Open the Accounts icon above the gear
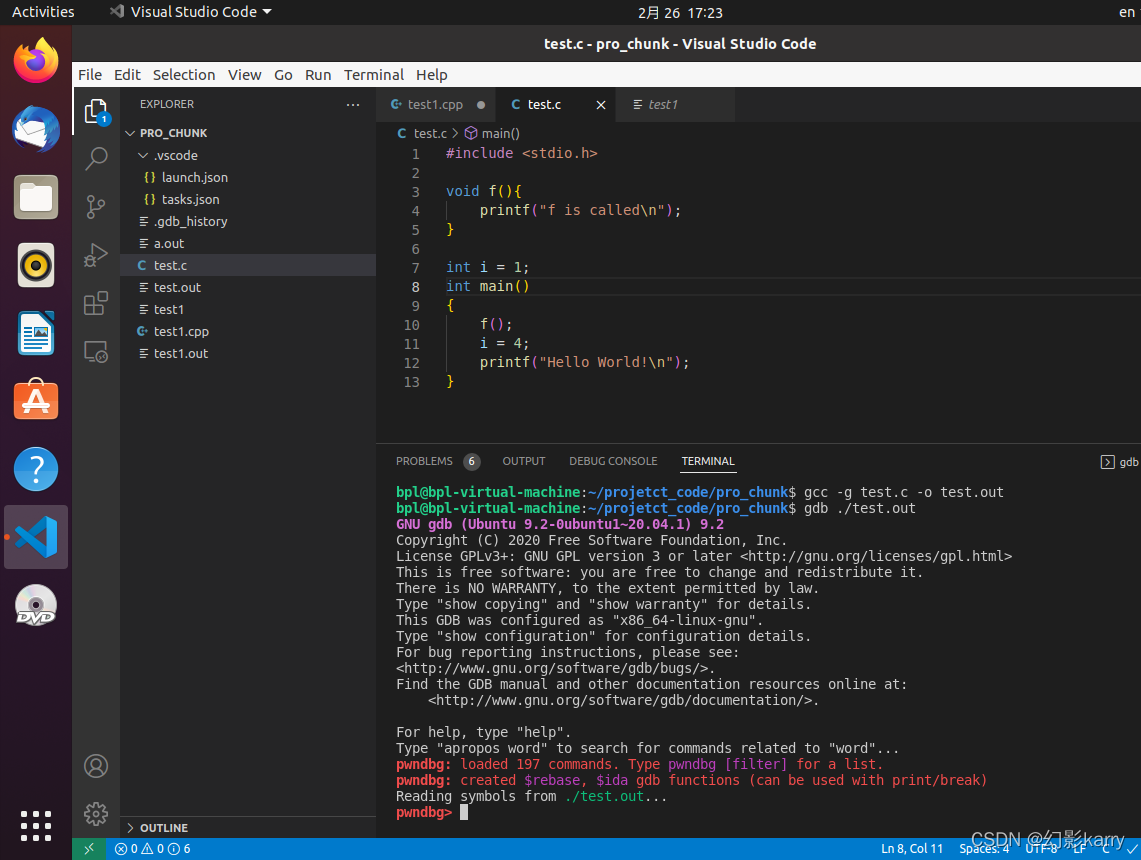1141x860 pixels. (95, 766)
